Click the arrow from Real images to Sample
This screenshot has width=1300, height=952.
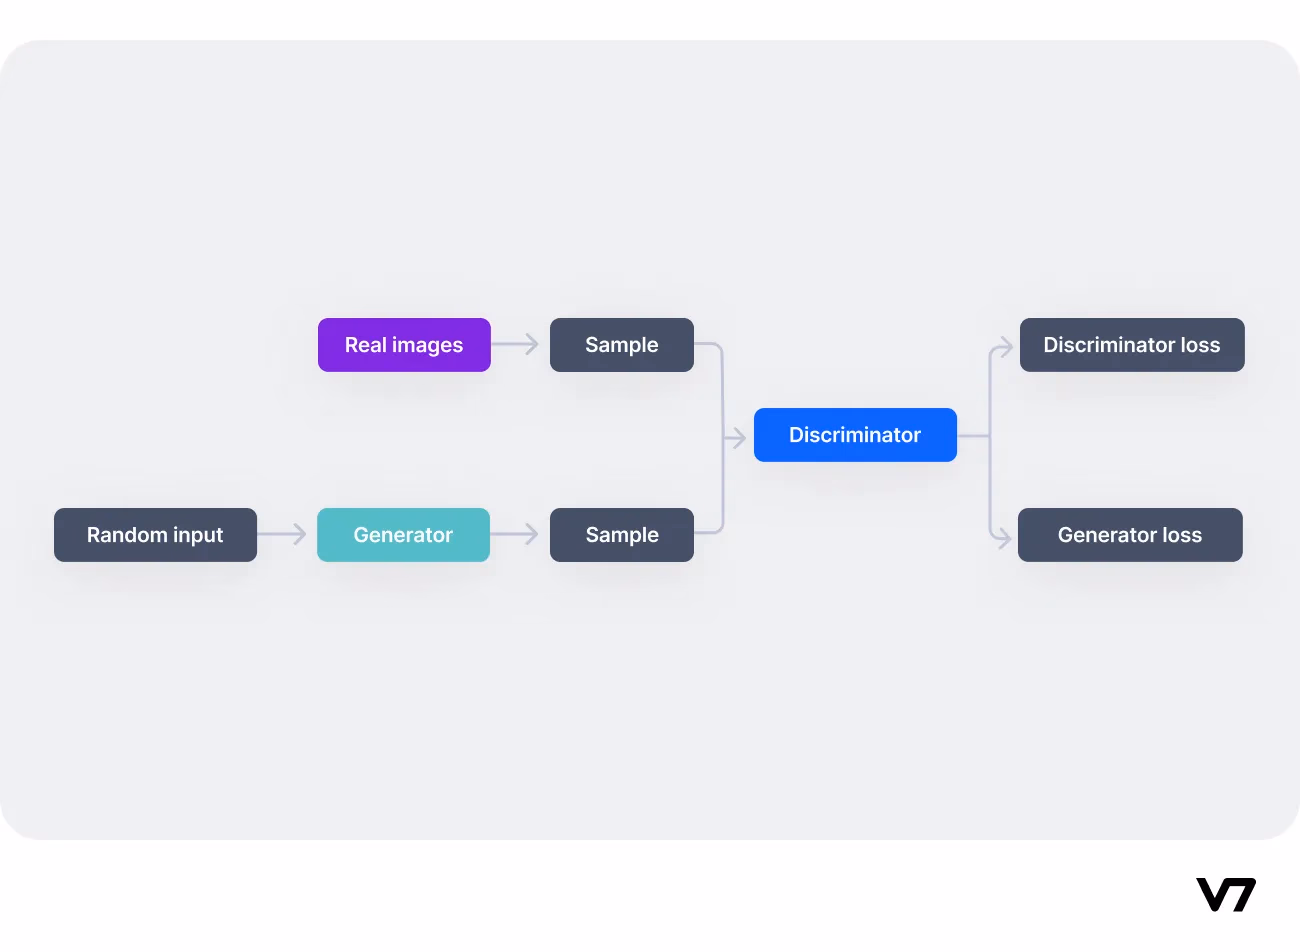(x=515, y=345)
